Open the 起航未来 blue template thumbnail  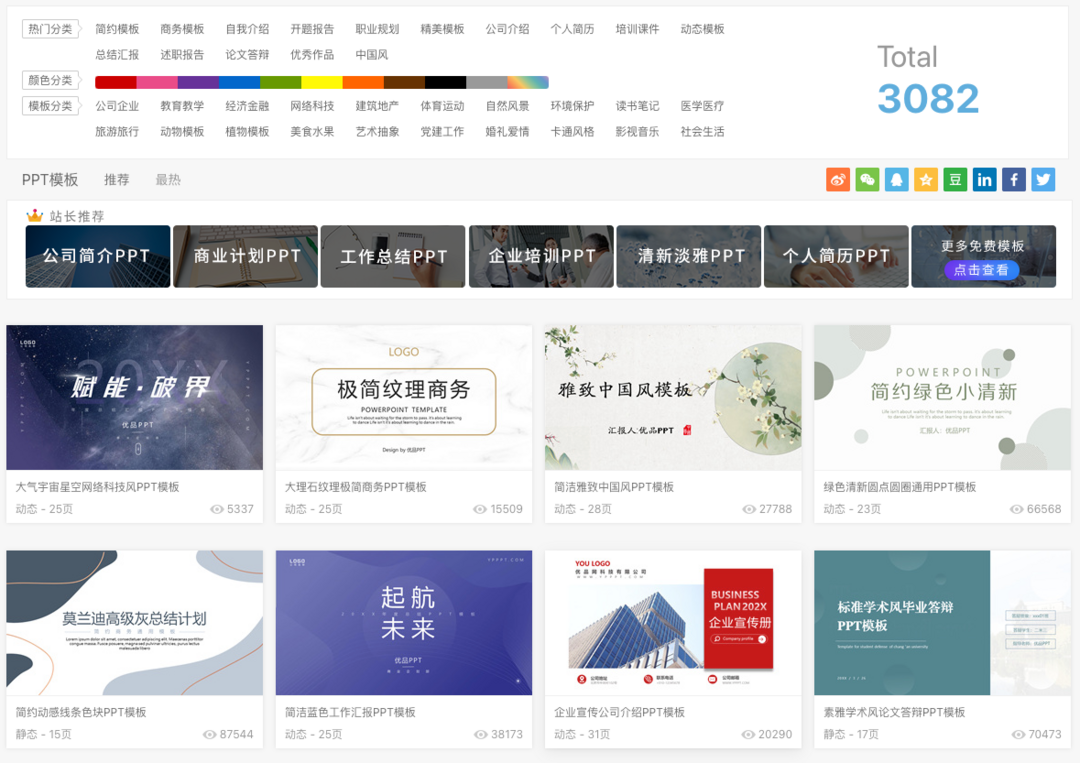click(x=404, y=622)
